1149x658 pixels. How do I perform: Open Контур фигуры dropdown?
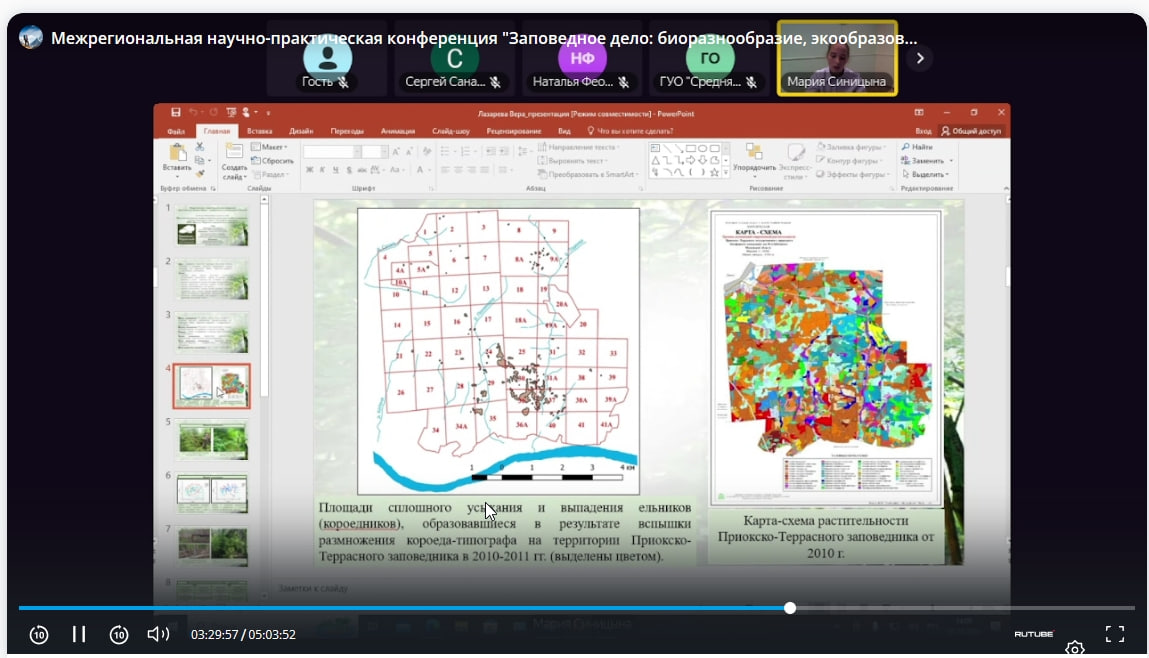point(848,160)
